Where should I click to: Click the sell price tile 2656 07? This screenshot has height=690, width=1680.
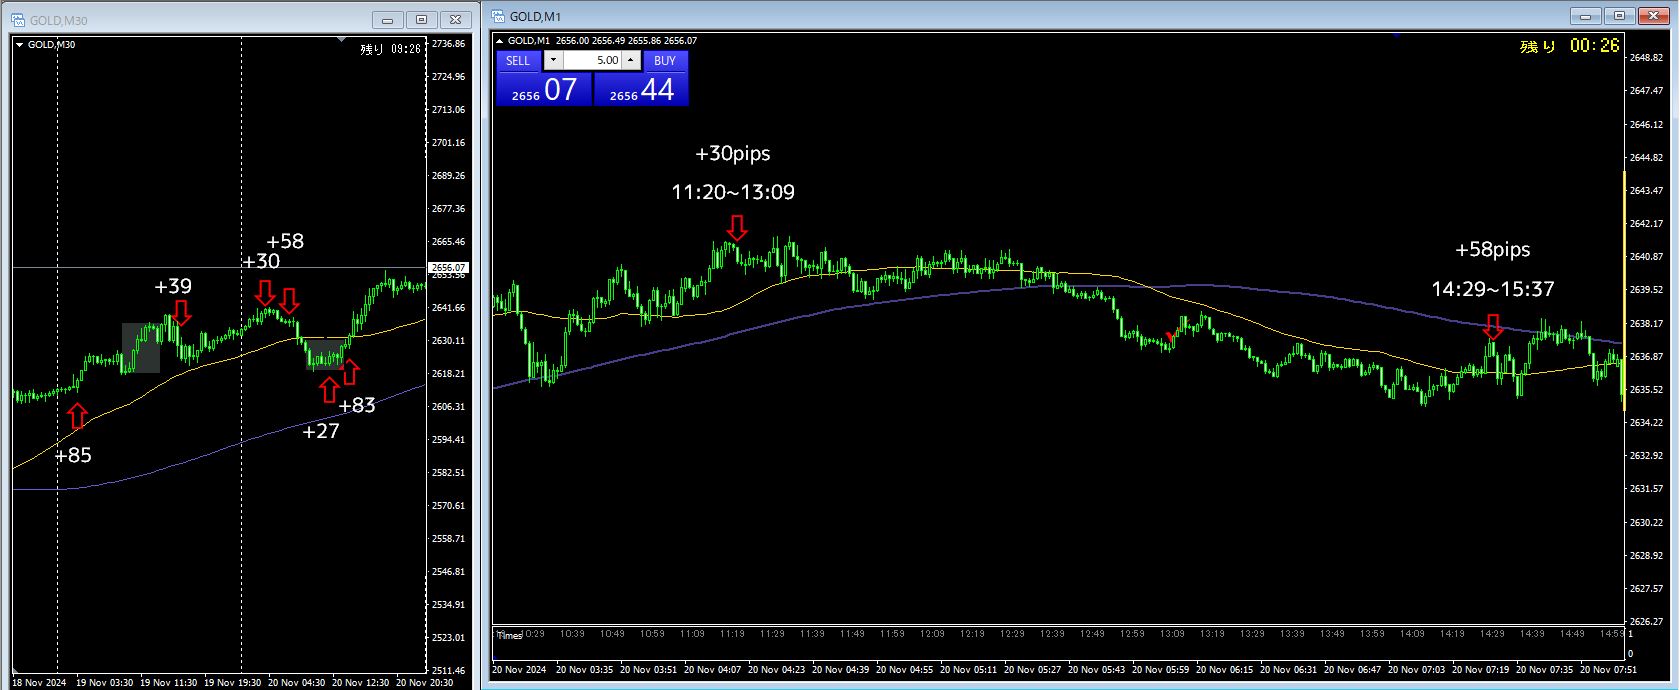click(x=544, y=89)
